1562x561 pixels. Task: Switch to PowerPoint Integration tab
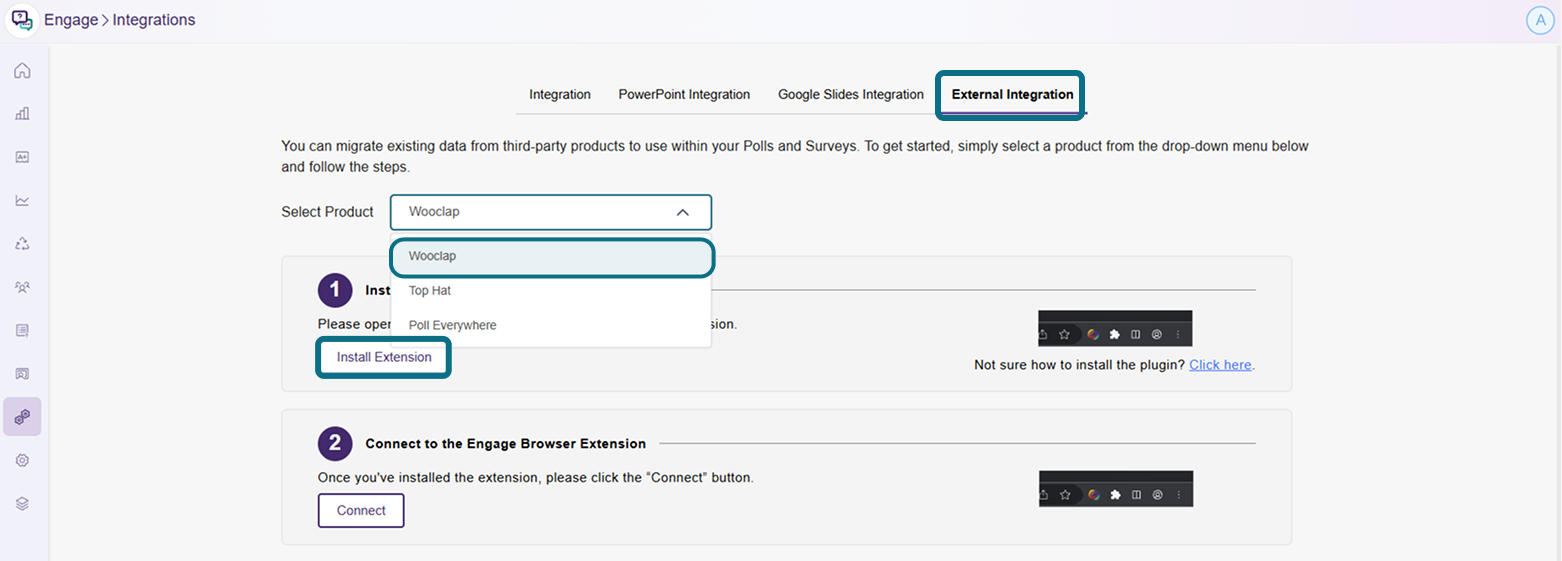coord(684,95)
